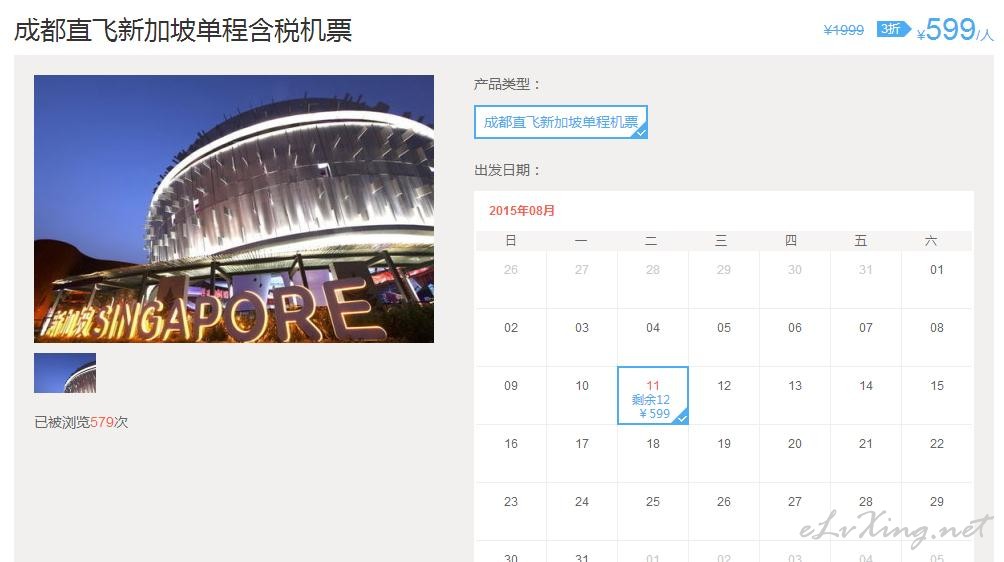Click the crossed-out ¥1999 original price

coord(843,30)
